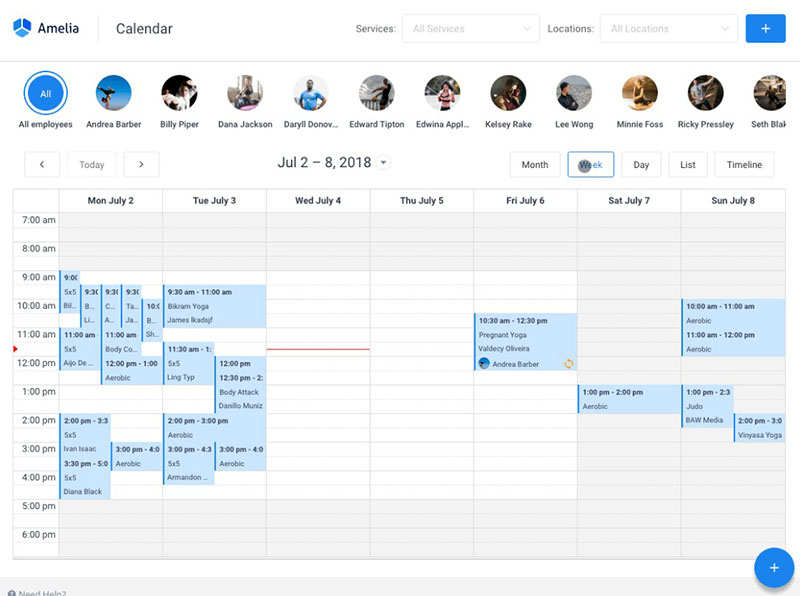Filter calendar by Lee Wong avatar
The image size is (800, 596).
coord(574,93)
